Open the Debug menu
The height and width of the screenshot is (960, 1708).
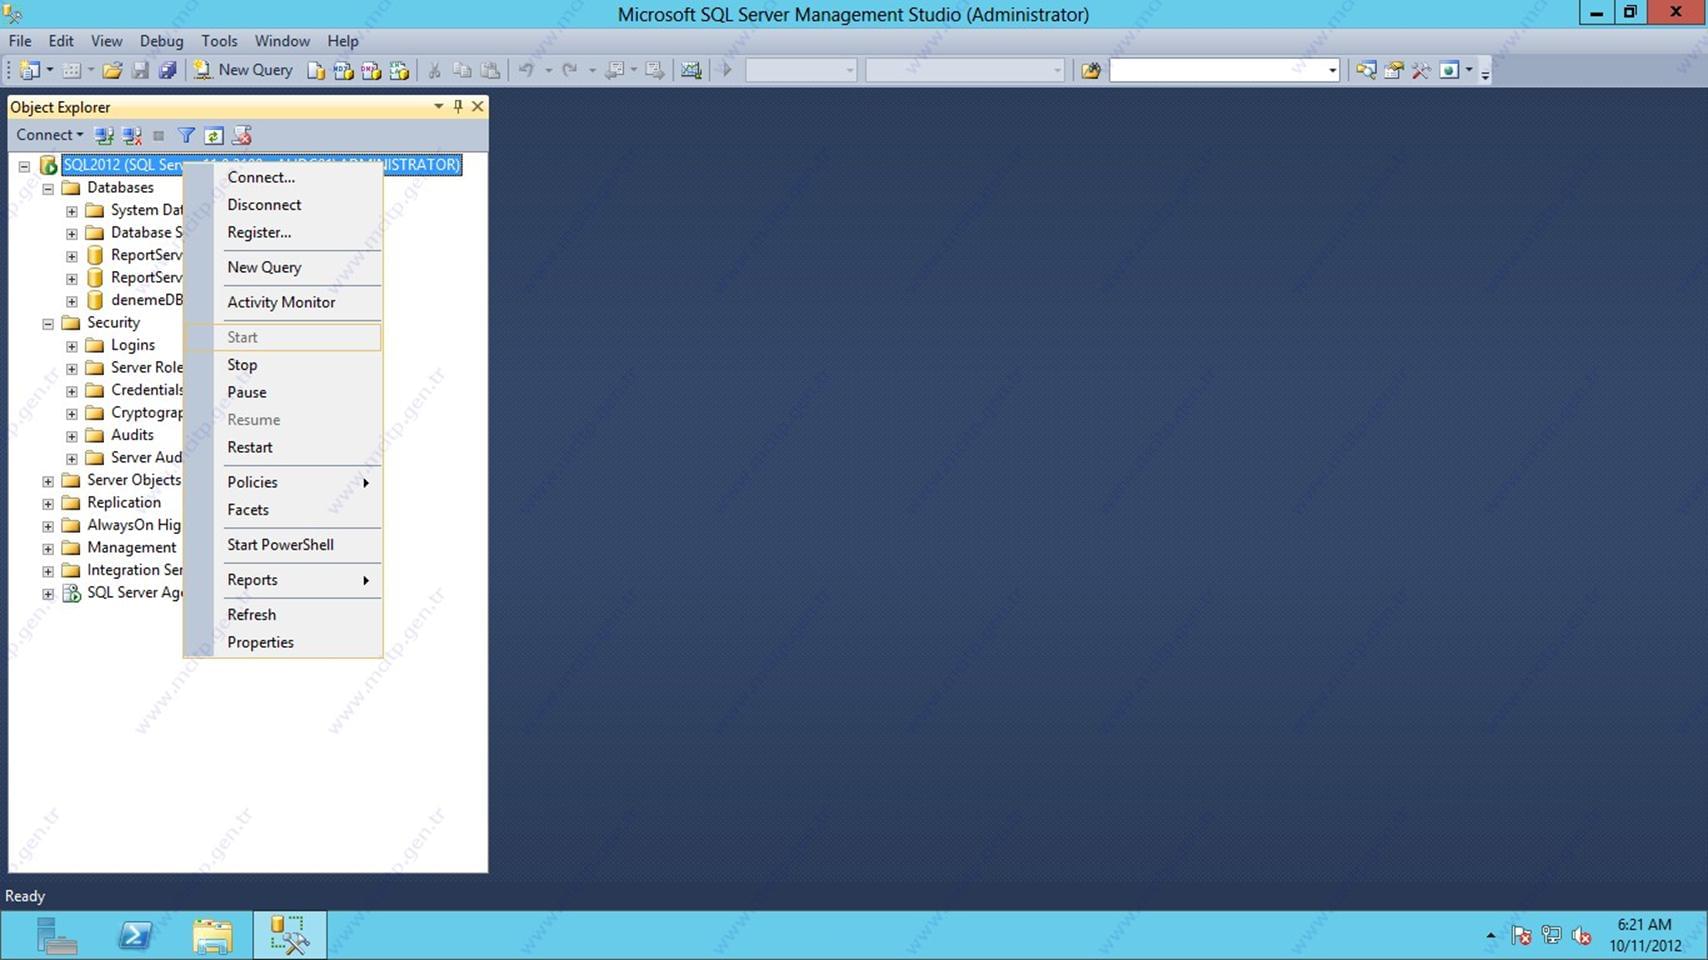pos(161,41)
